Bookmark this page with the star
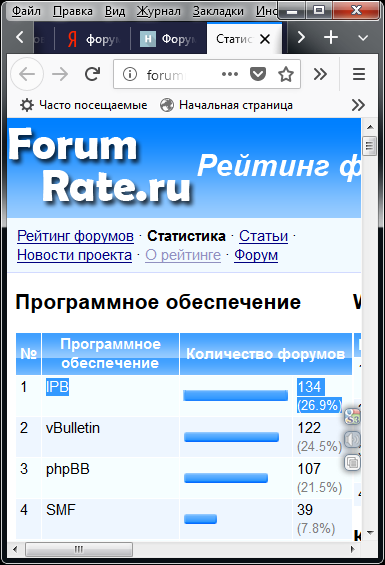 286,74
